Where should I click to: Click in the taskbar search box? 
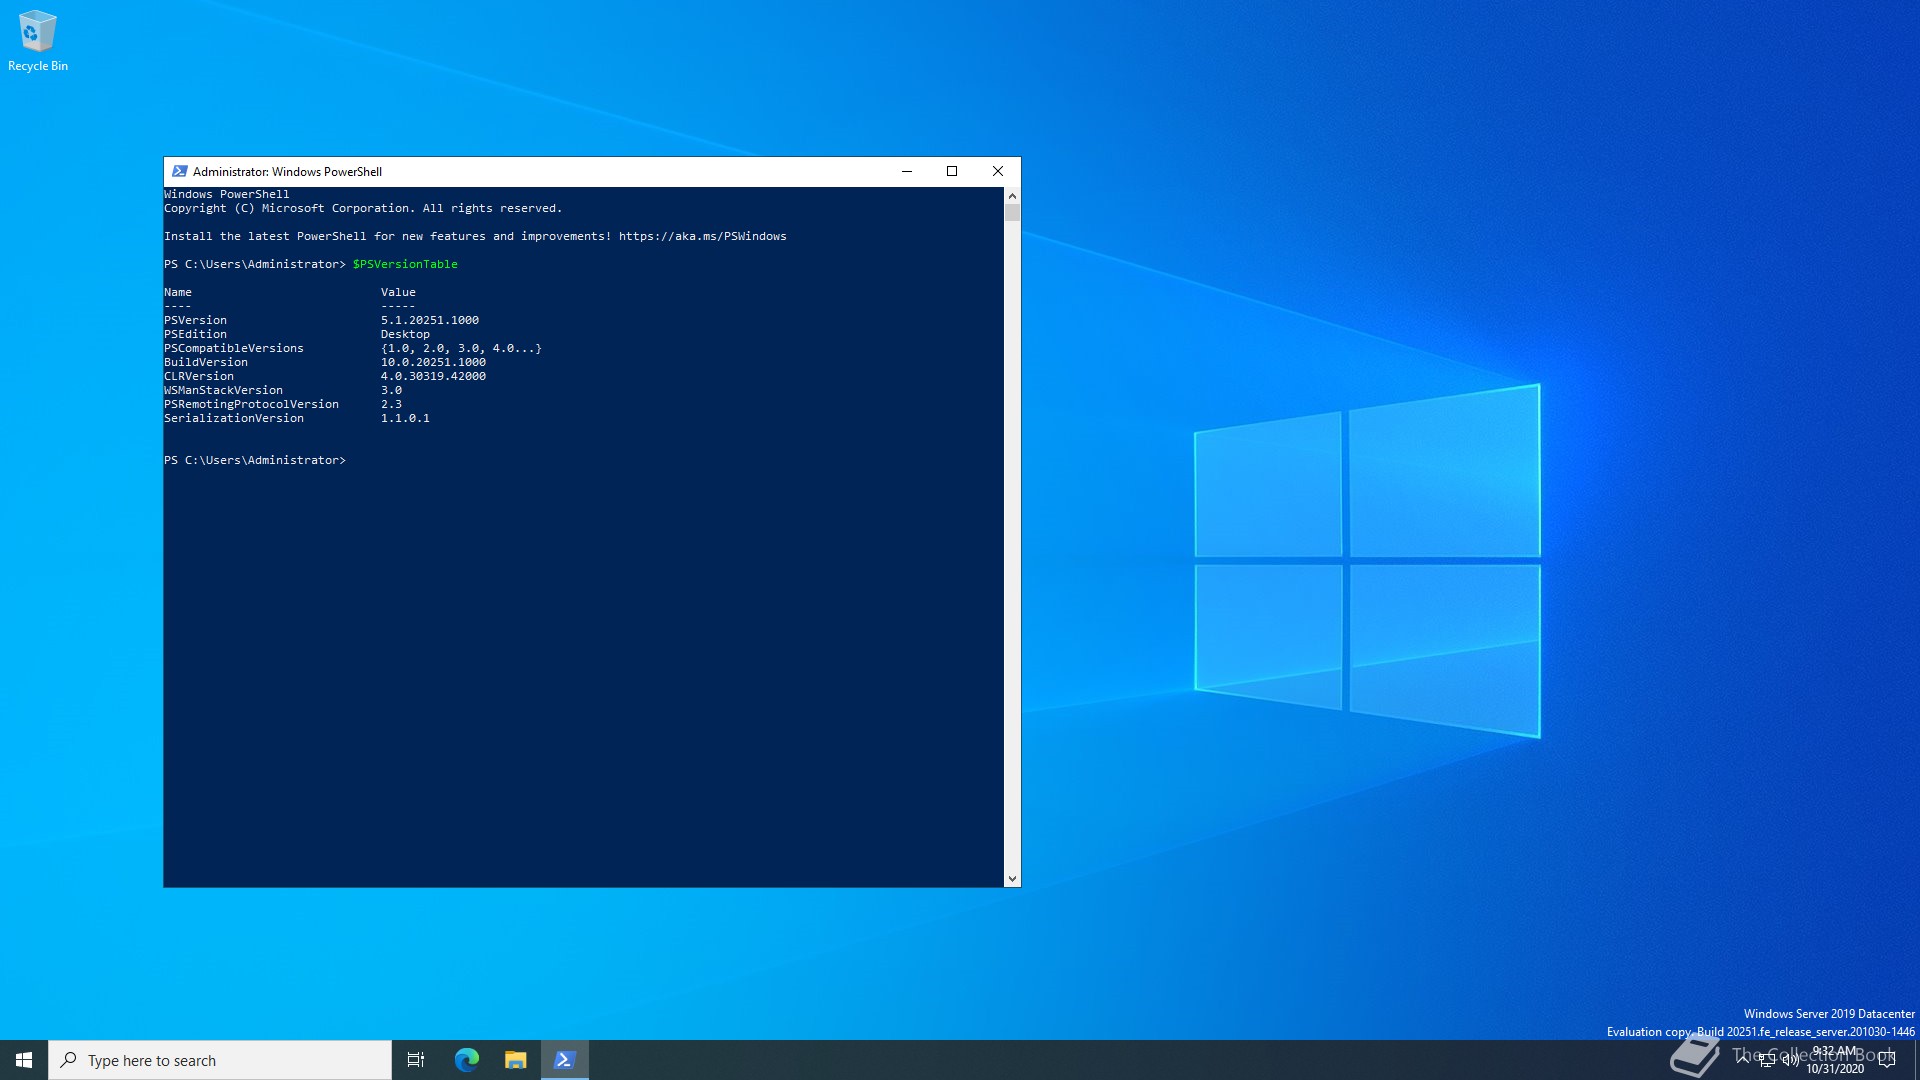[220, 1060]
